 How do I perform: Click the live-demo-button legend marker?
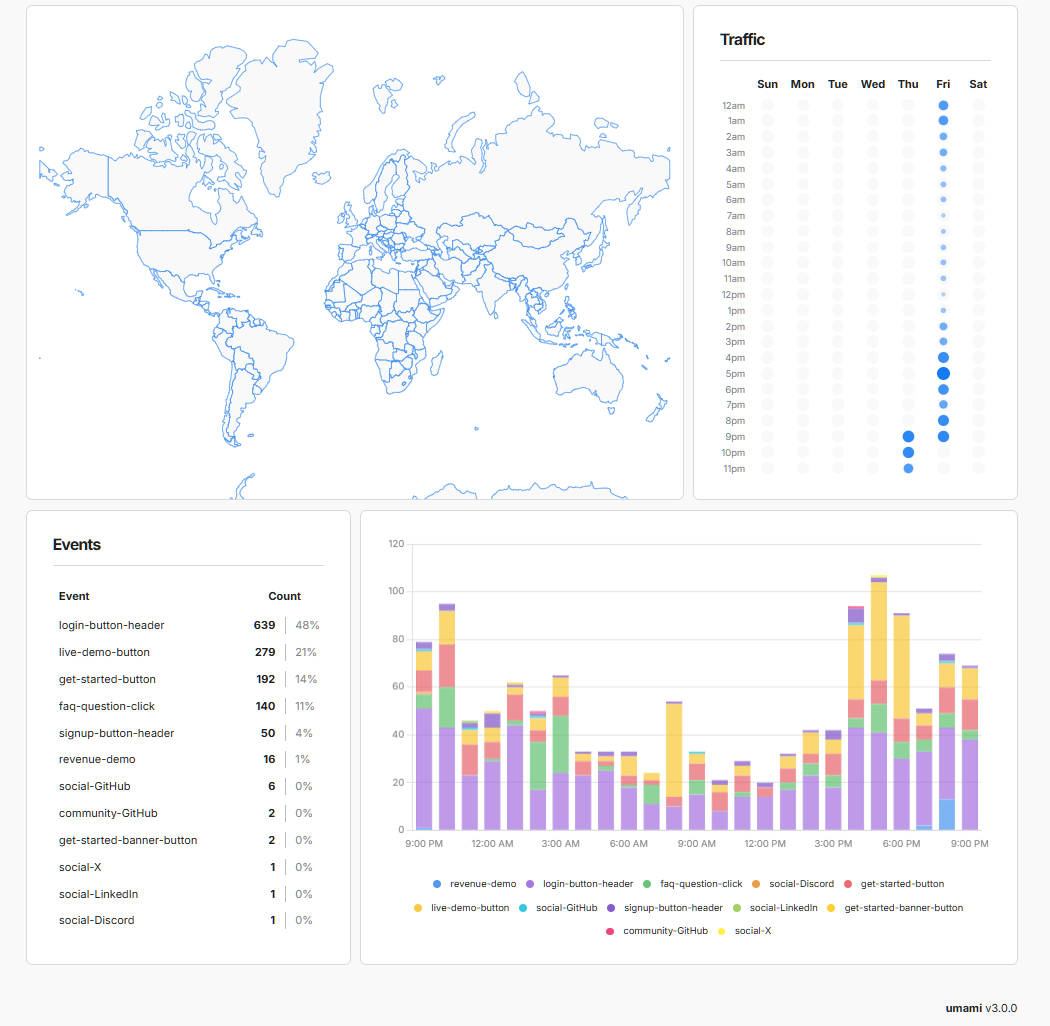pyautogui.click(x=417, y=908)
